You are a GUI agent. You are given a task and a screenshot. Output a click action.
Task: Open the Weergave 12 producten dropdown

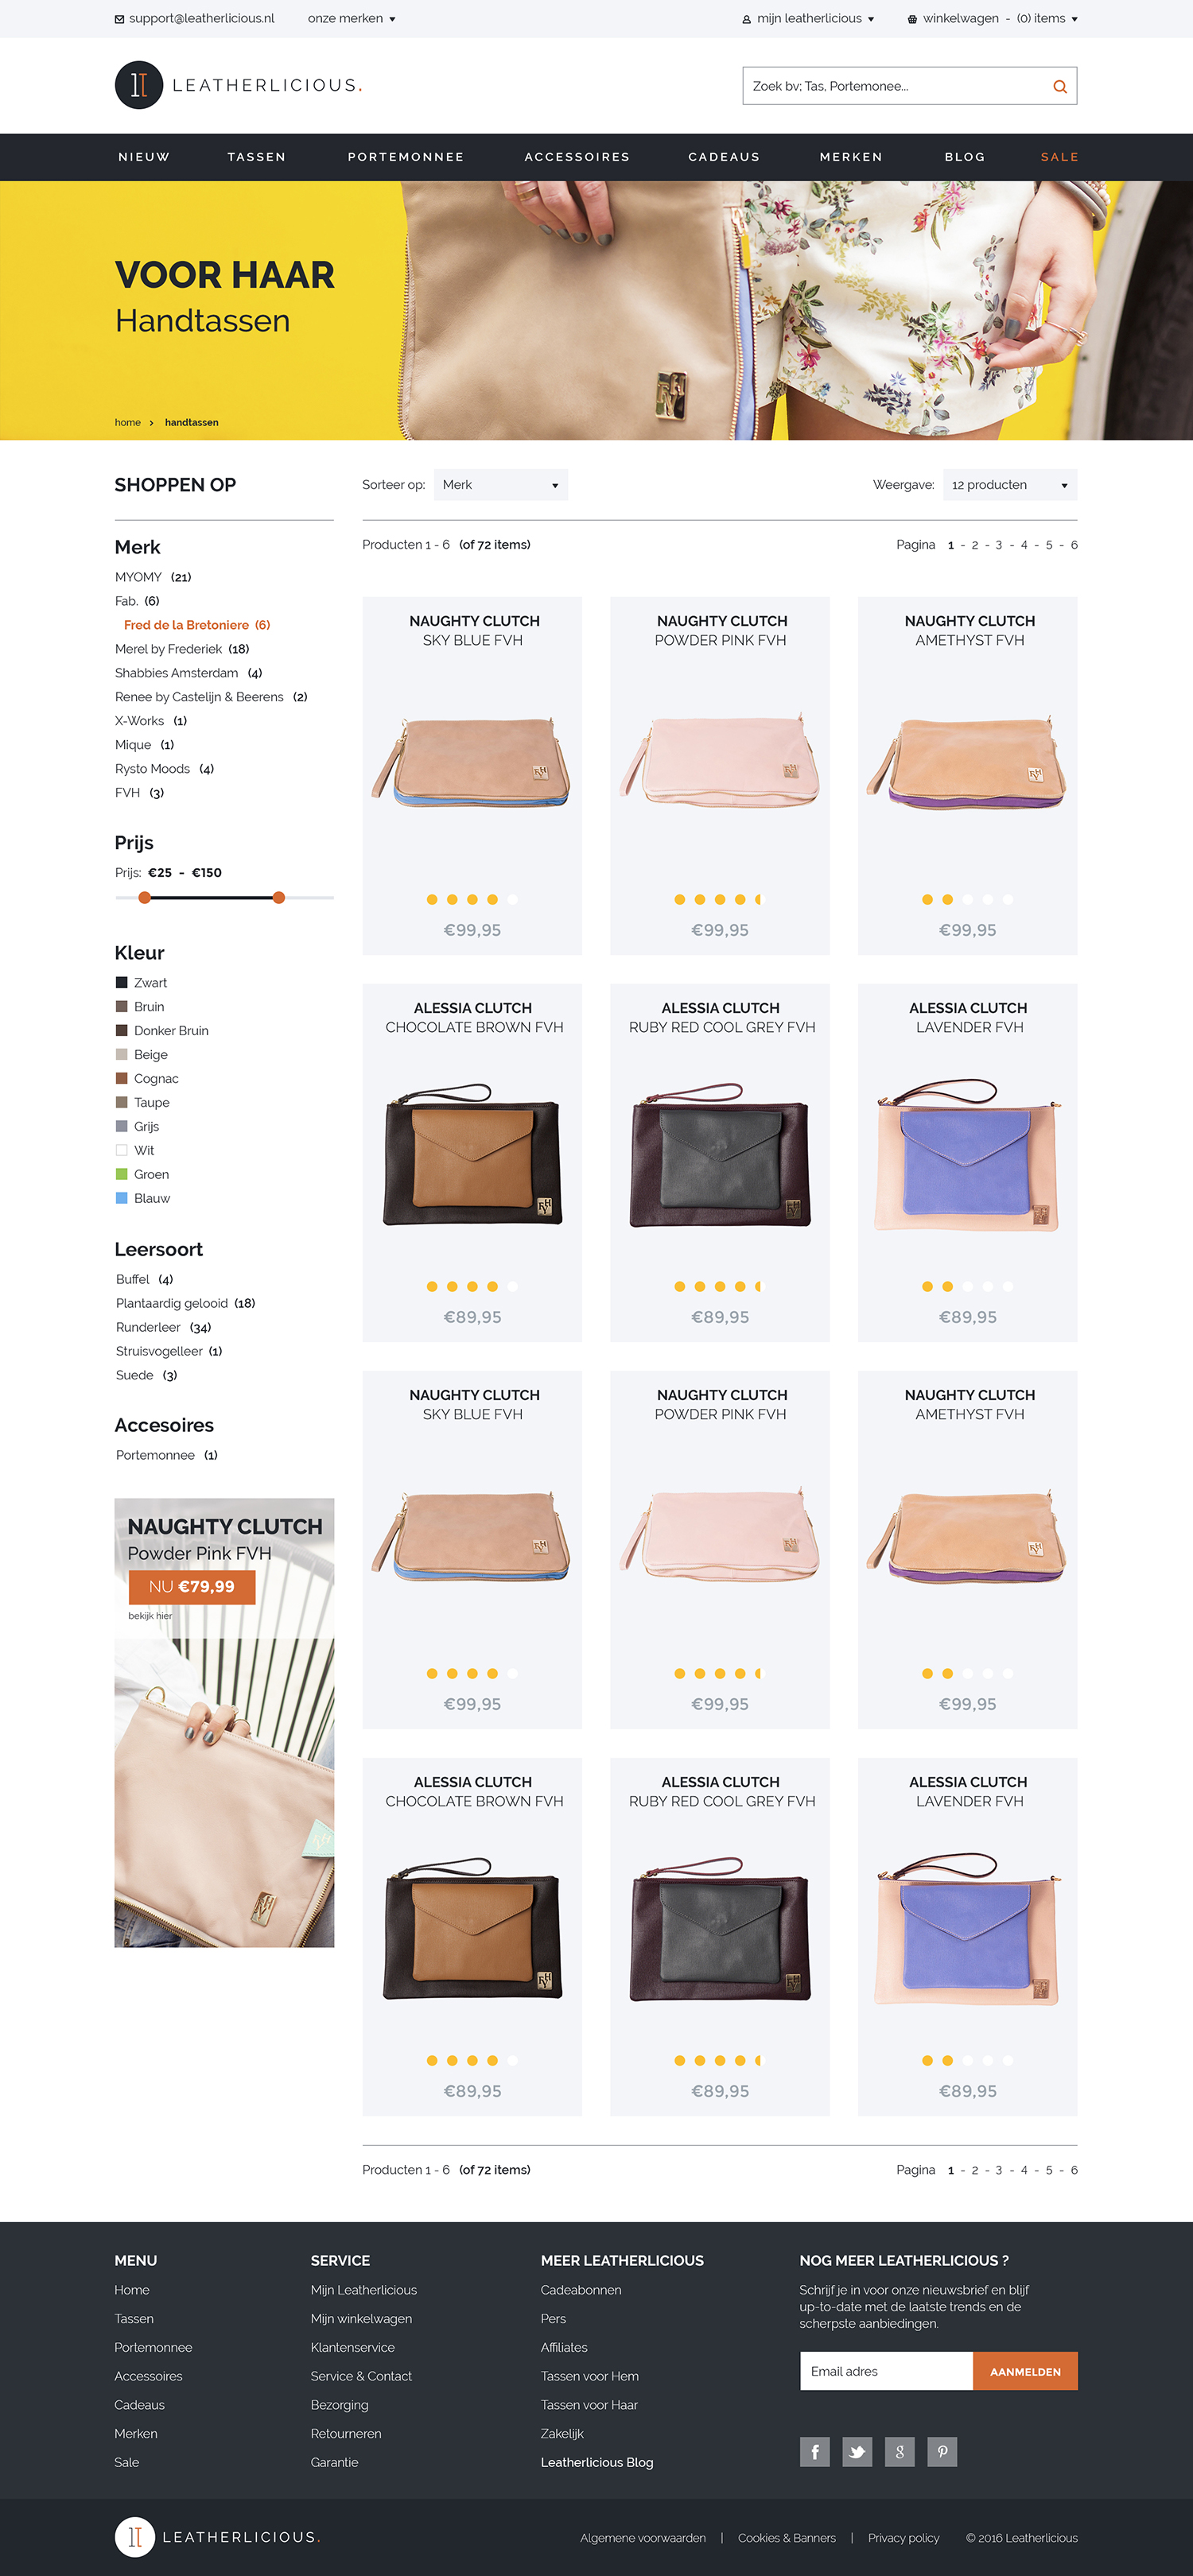coord(1010,485)
